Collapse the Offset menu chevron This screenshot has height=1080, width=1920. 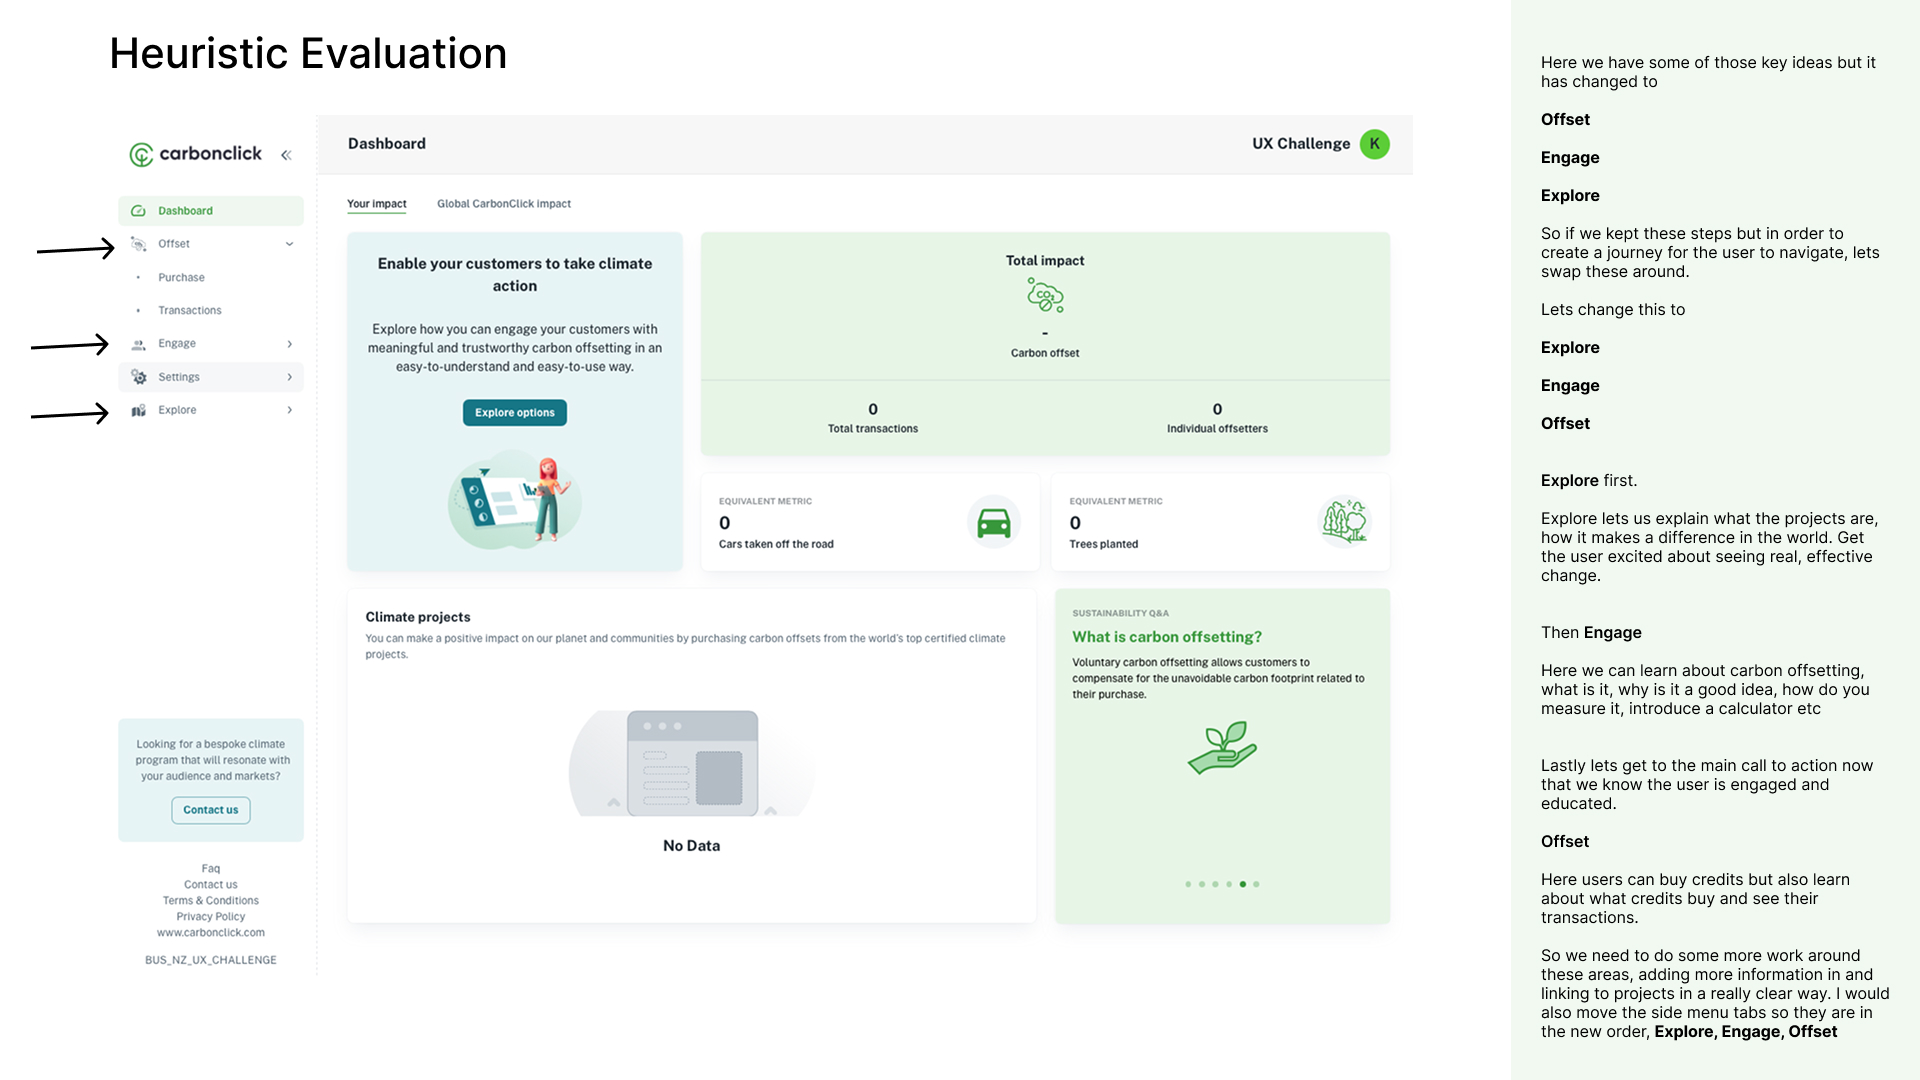289,244
